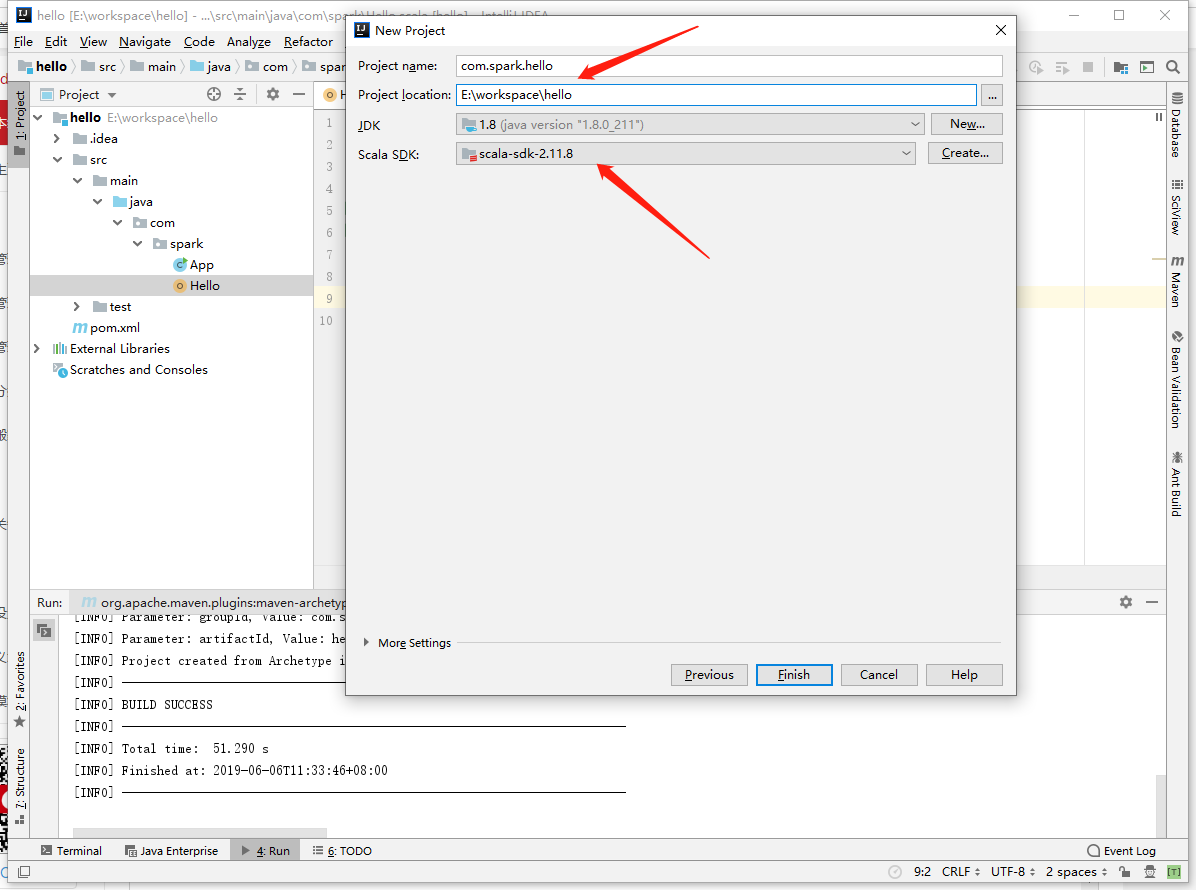Expand External Libraries node
Screen dimensions: 1196x890
coord(37,349)
